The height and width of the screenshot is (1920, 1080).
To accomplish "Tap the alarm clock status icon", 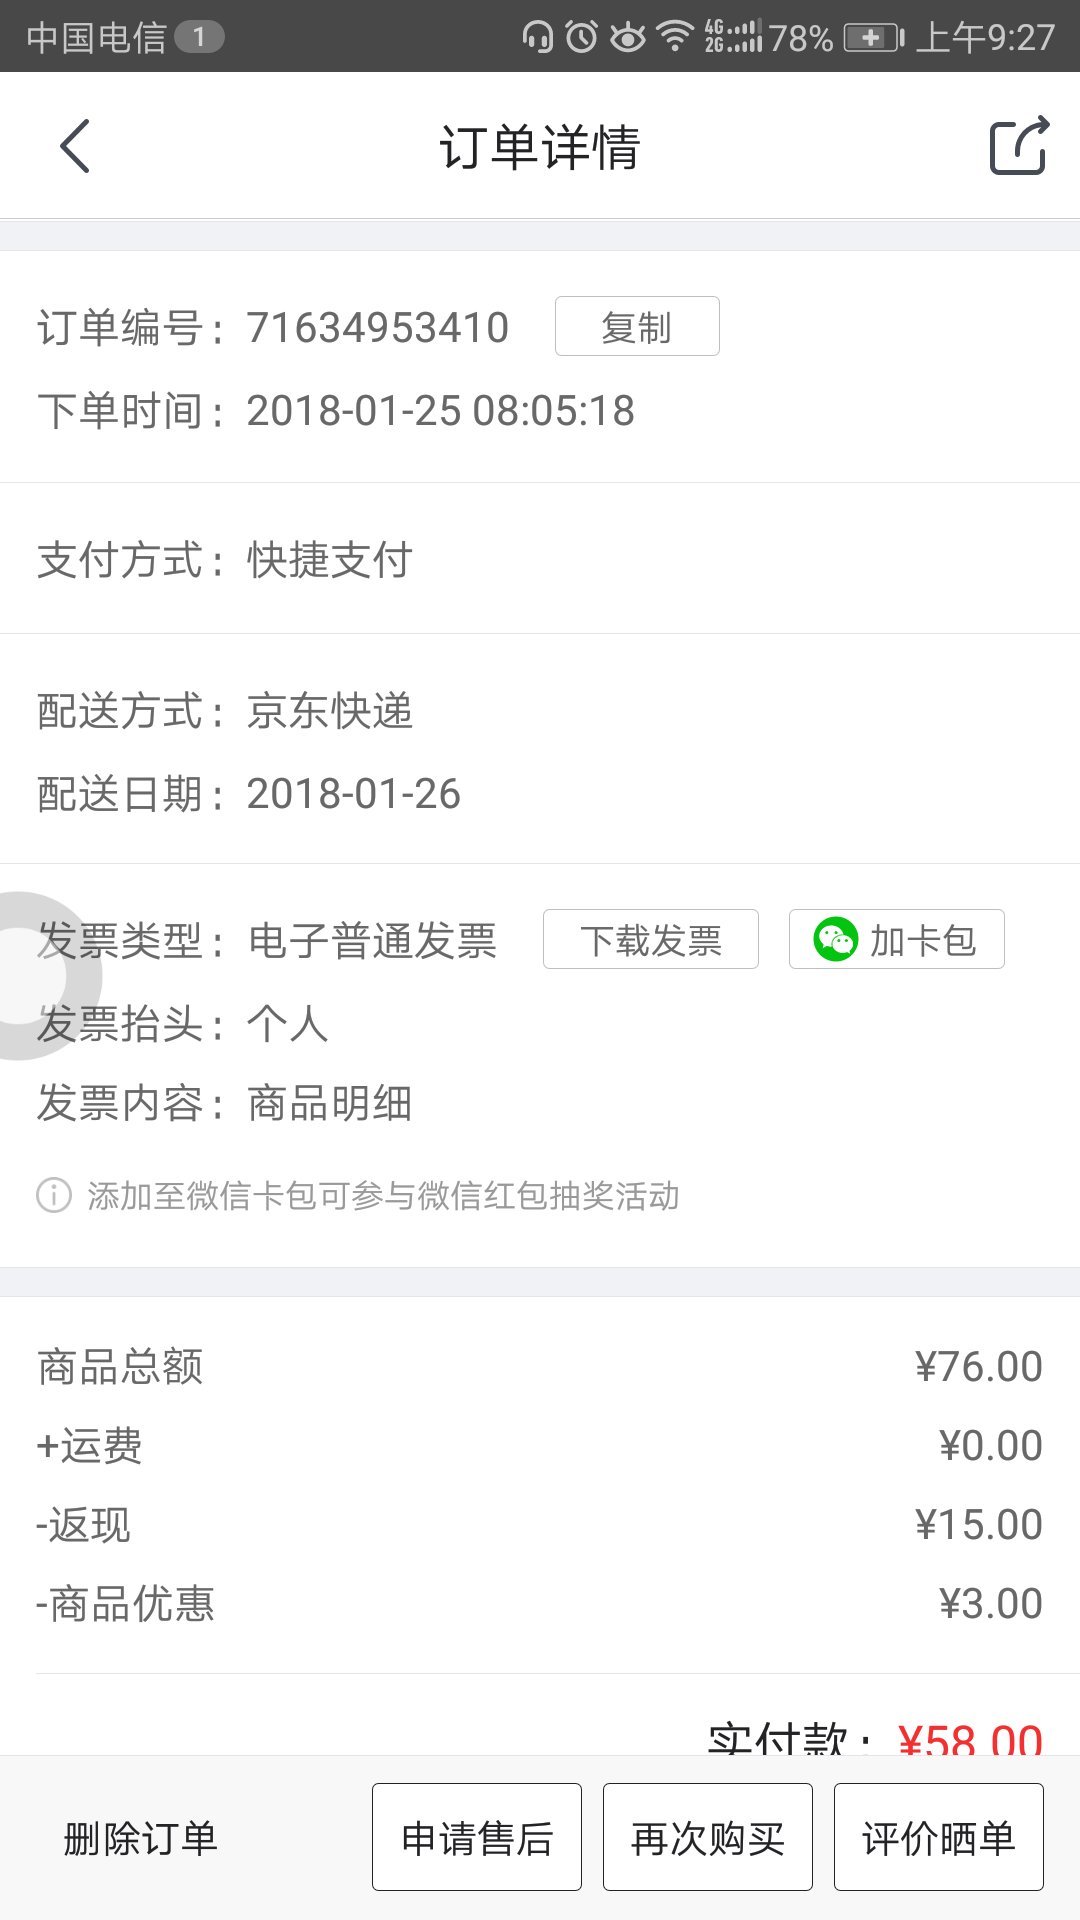I will (581, 37).
